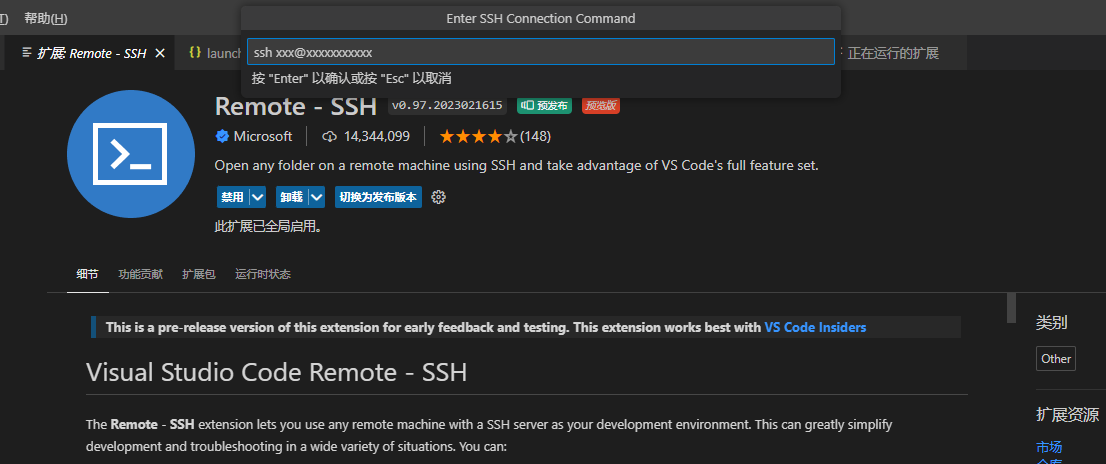Open the 功能贡献 tab

tap(140, 274)
